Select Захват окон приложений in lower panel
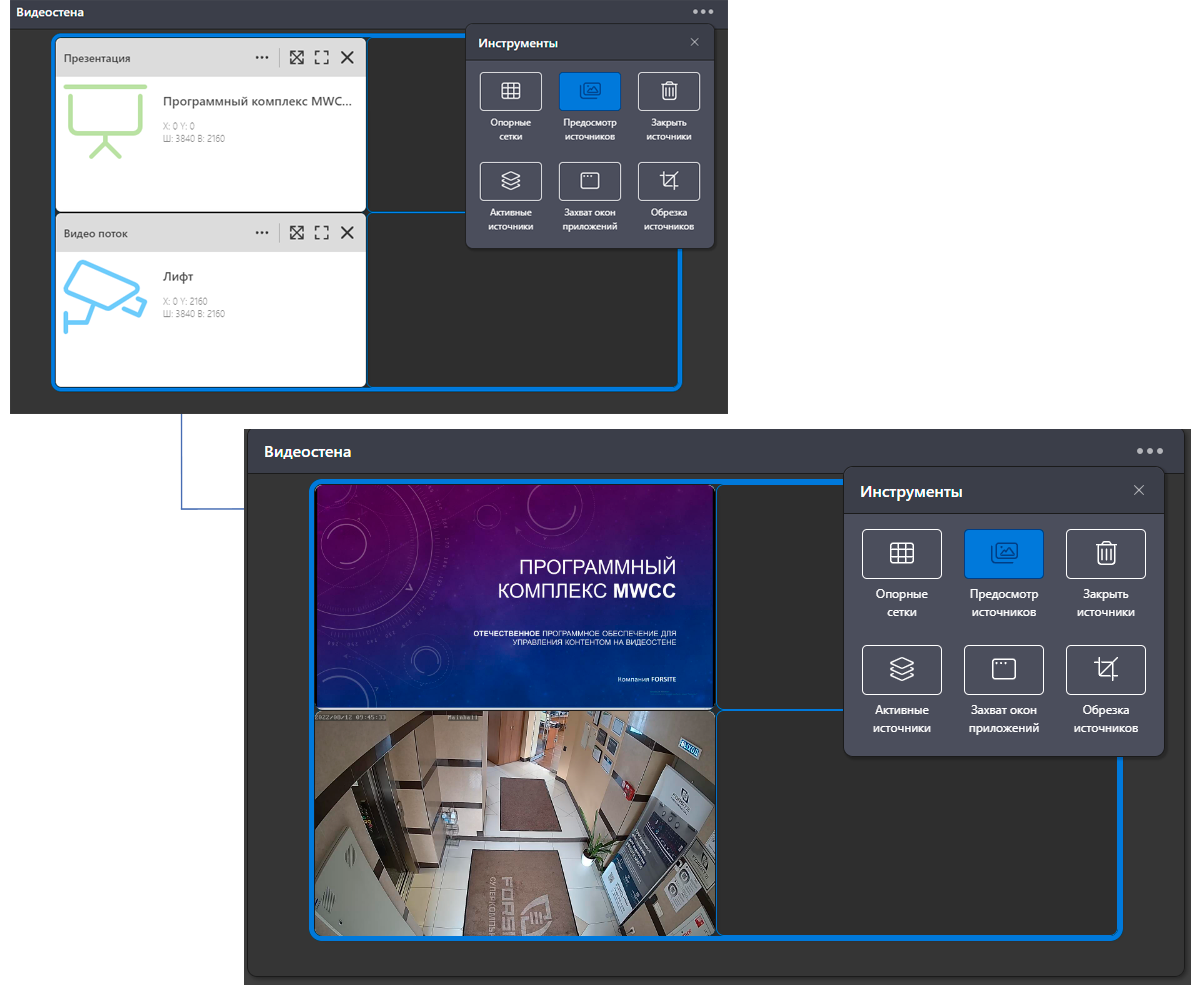Image resolution: width=1202 pixels, height=994 pixels. click(1004, 669)
